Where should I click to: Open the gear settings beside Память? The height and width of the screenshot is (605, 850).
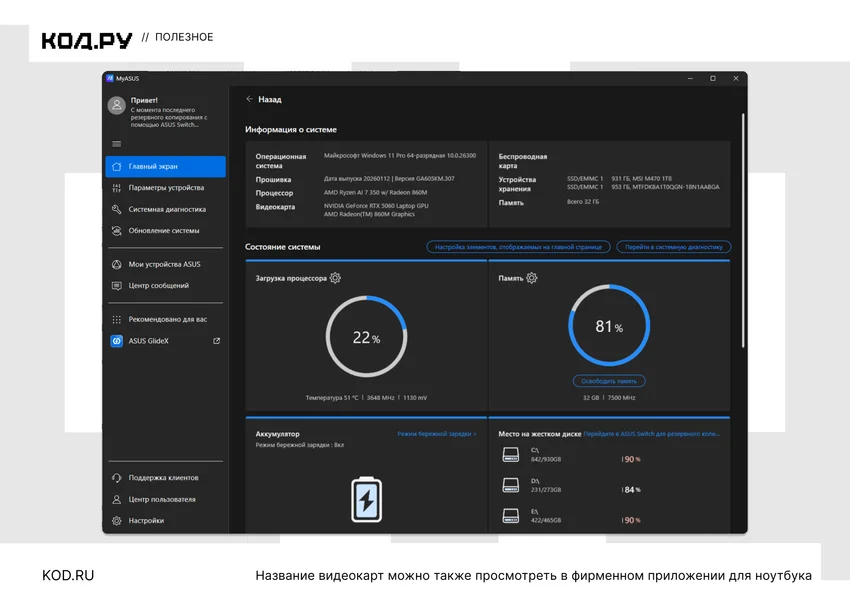point(532,278)
